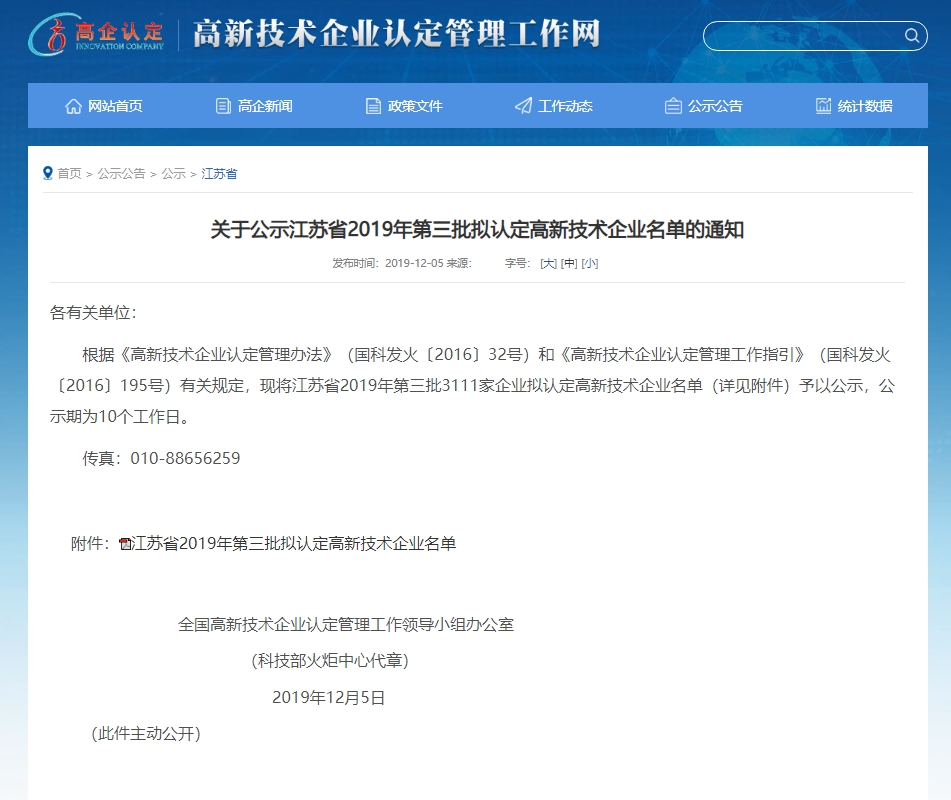Click the news icon beside 高企新闻
Viewport: 951px width, 800px height.
click(223, 106)
